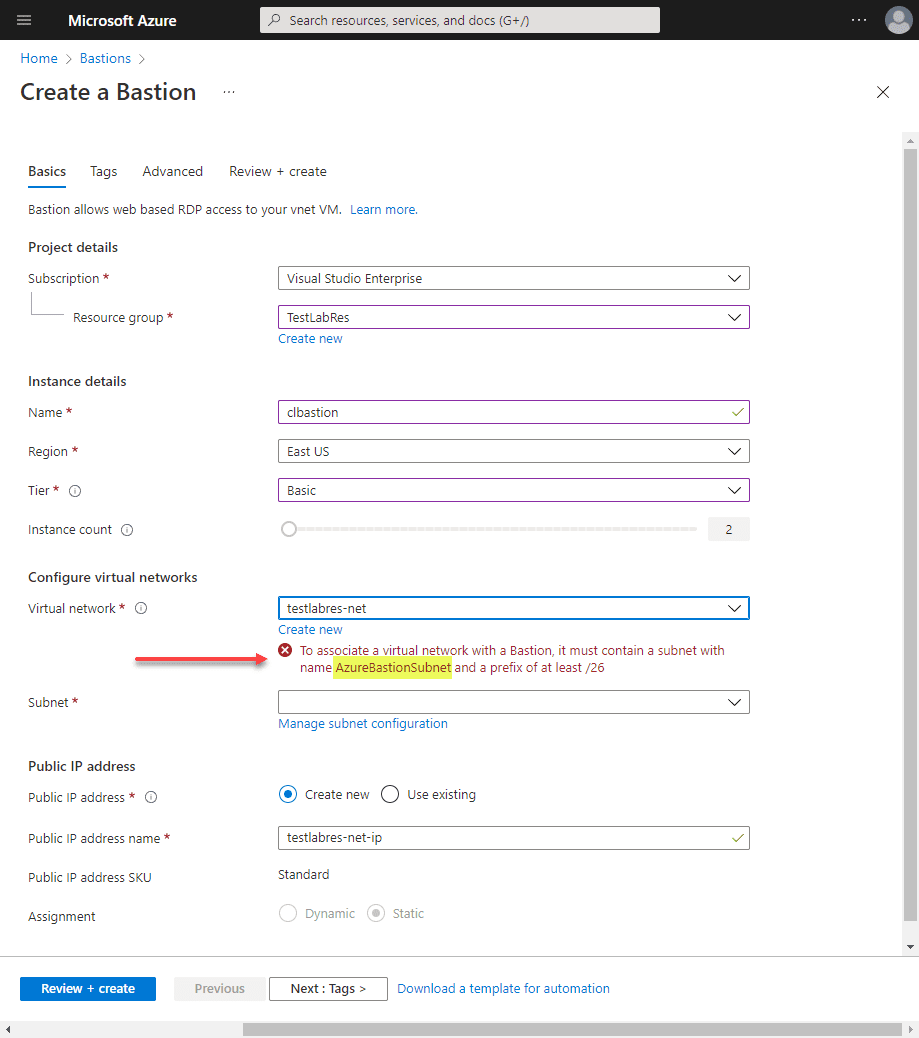Switch to the Advanced tab
Viewport: 919px width, 1038px height.
click(172, 171)
